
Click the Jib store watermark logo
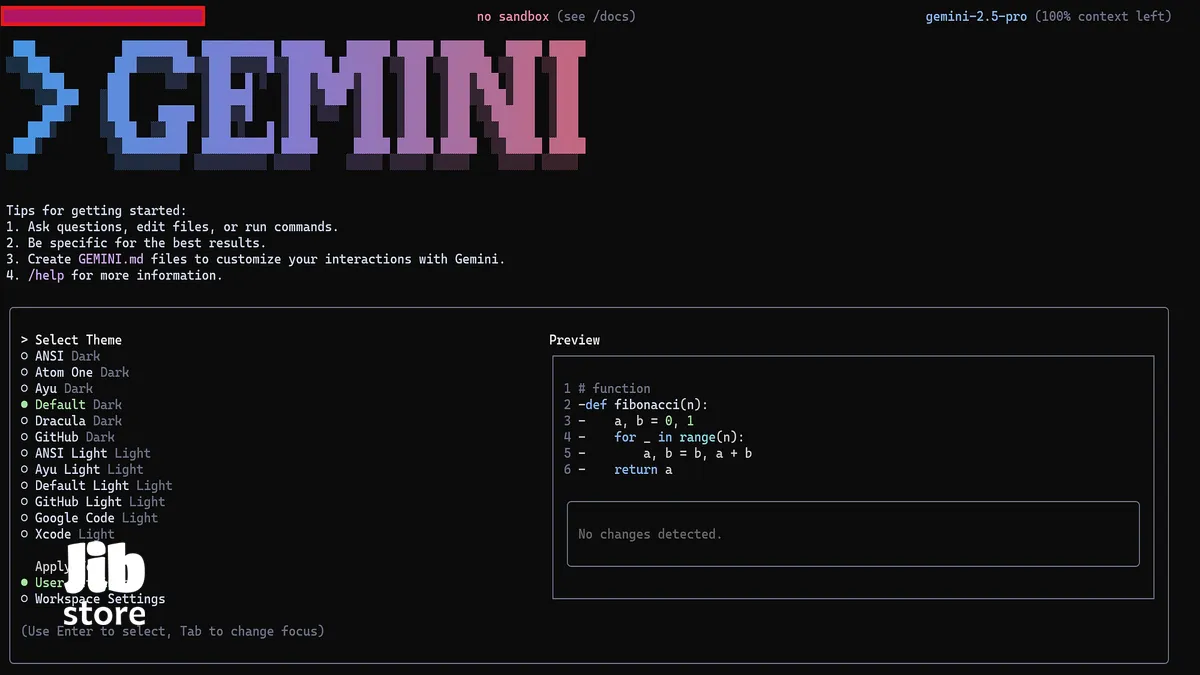(x=105, y=585)
